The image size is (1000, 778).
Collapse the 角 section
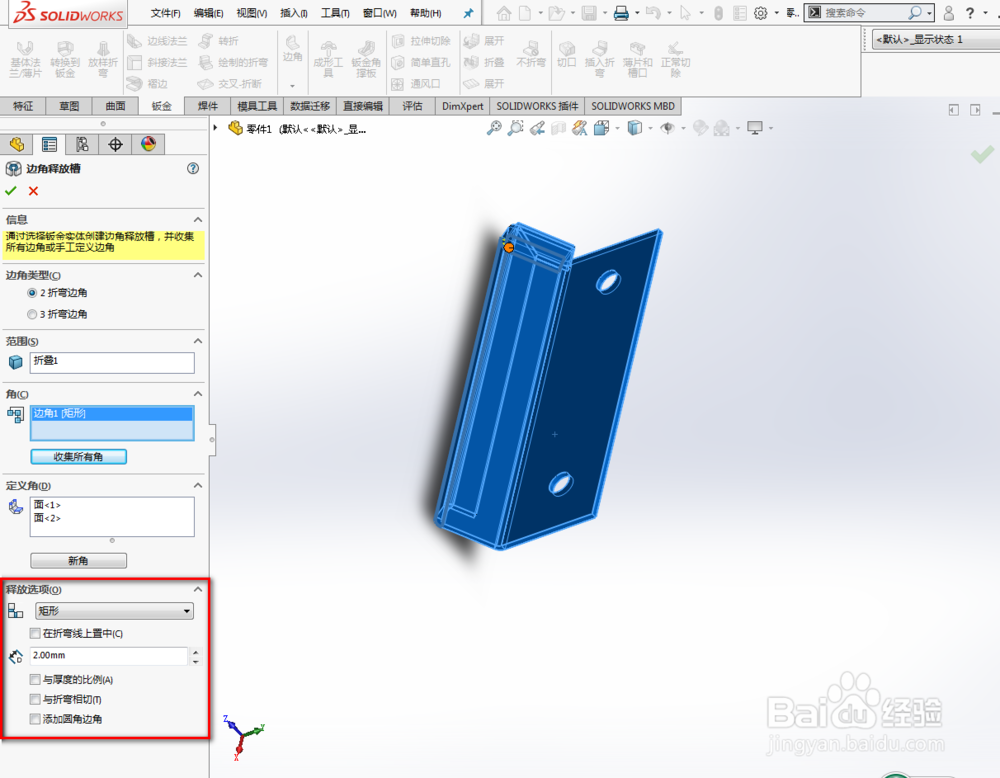pyautogui.click(x=198, y=394)
